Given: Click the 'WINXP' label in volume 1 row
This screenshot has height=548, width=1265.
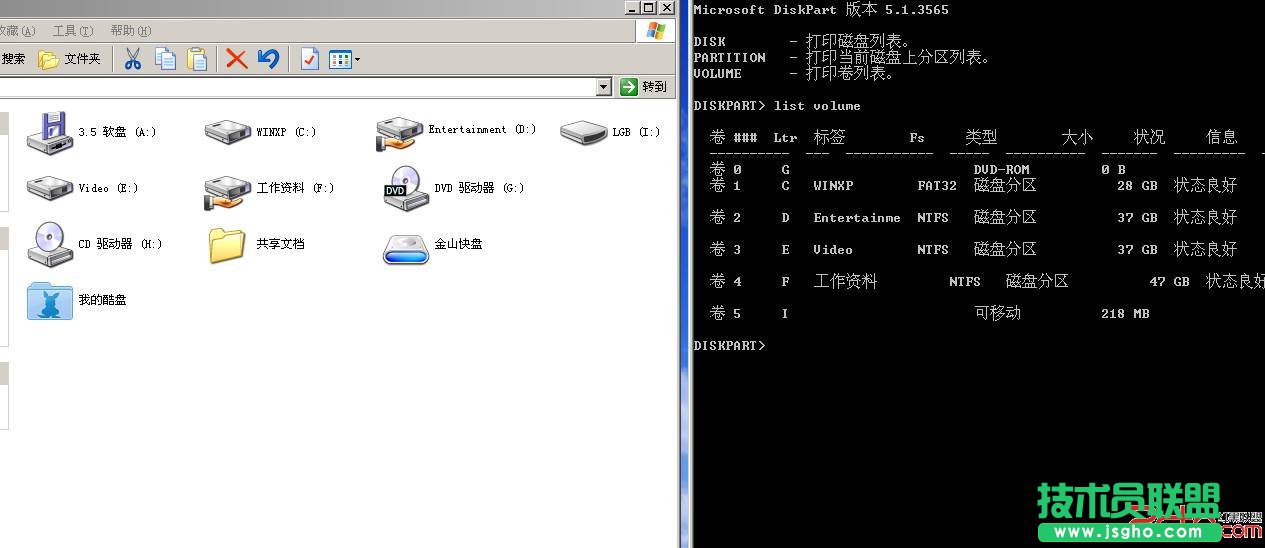Looking at the screenshot, I should click(x=833, y=186).
